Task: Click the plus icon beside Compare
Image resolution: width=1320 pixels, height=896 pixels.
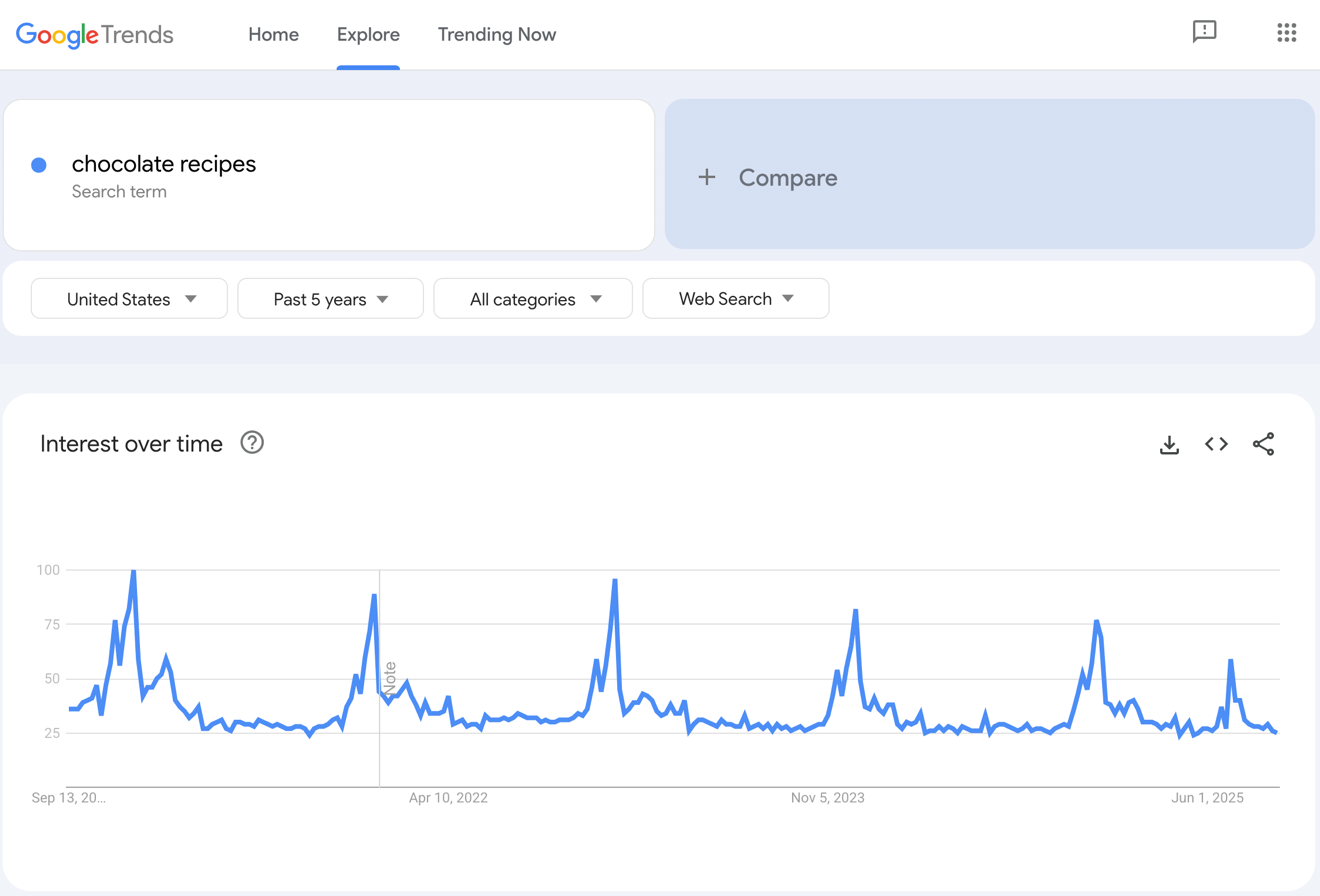Action: coord(707,178)
